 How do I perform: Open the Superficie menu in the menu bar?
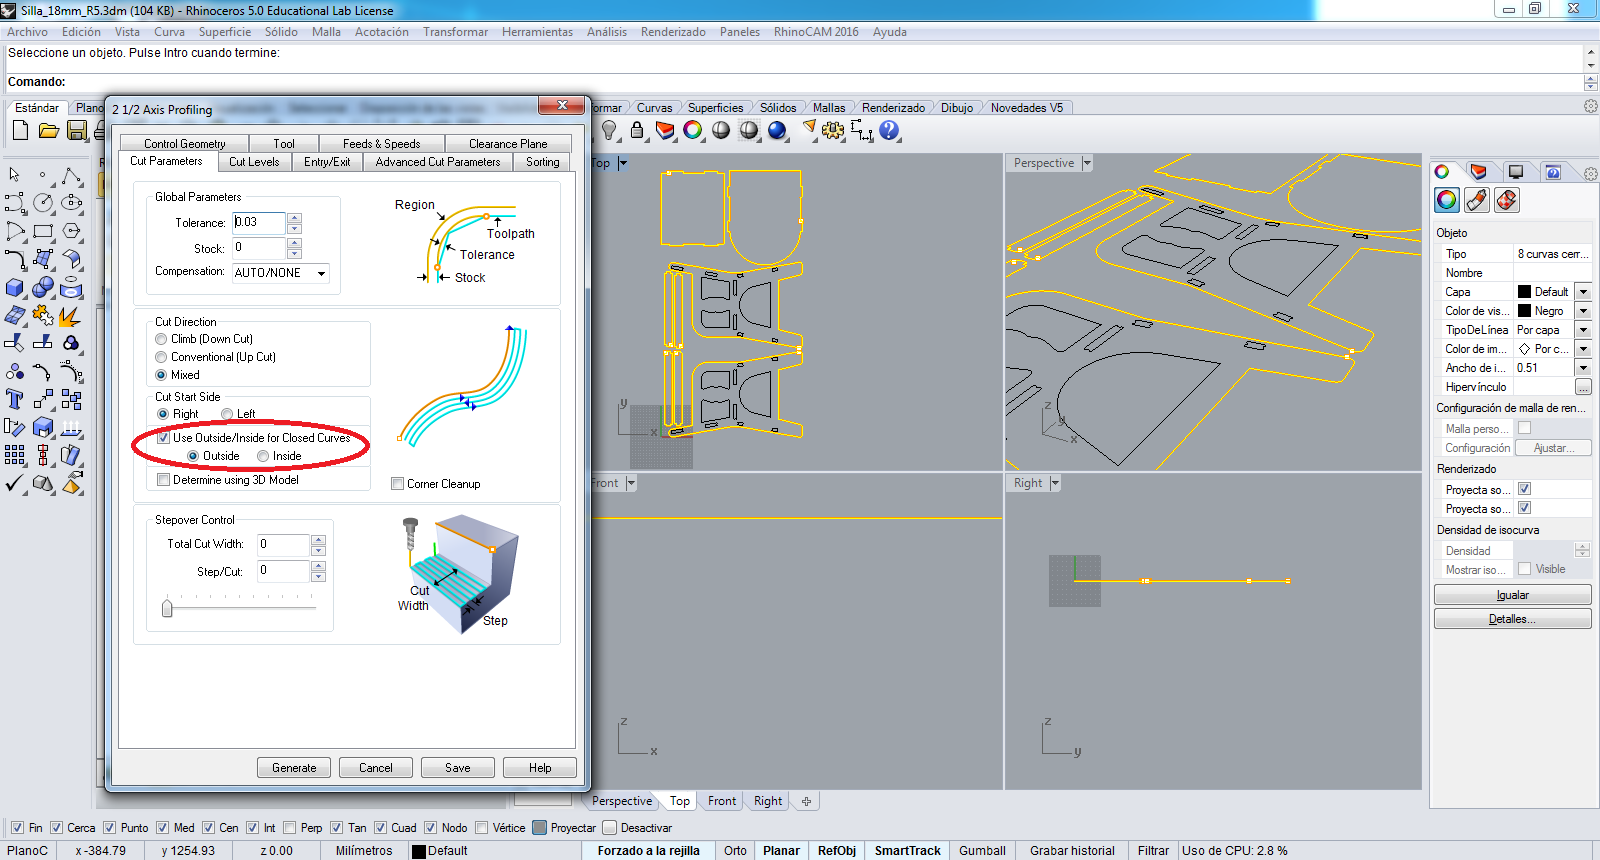point(225,32)
